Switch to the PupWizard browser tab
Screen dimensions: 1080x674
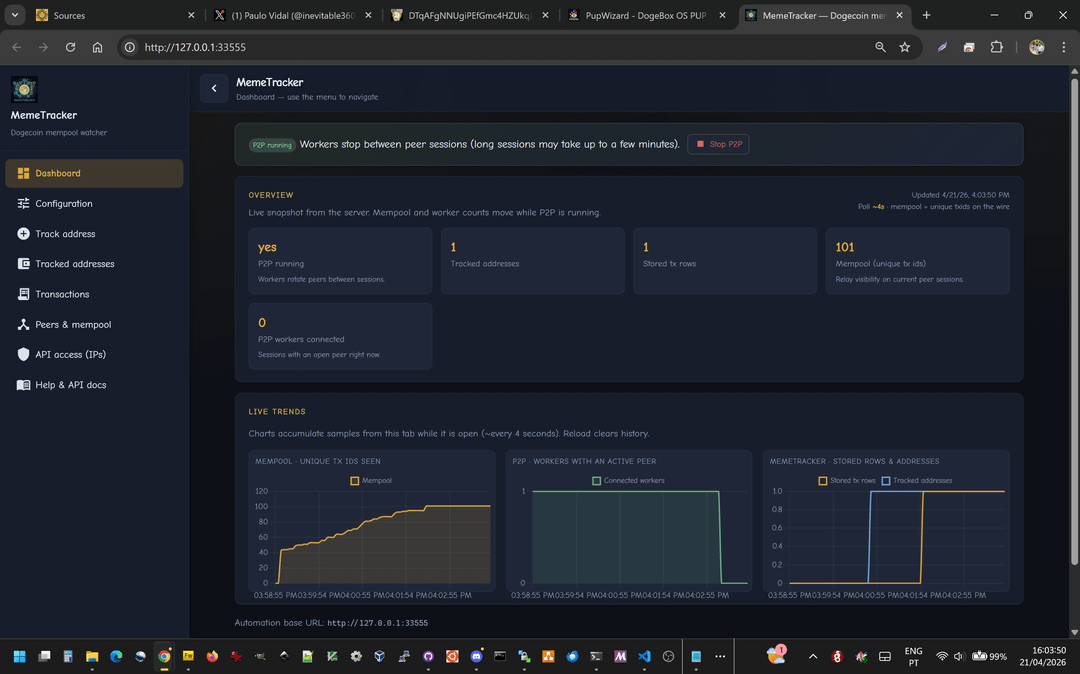646,15
